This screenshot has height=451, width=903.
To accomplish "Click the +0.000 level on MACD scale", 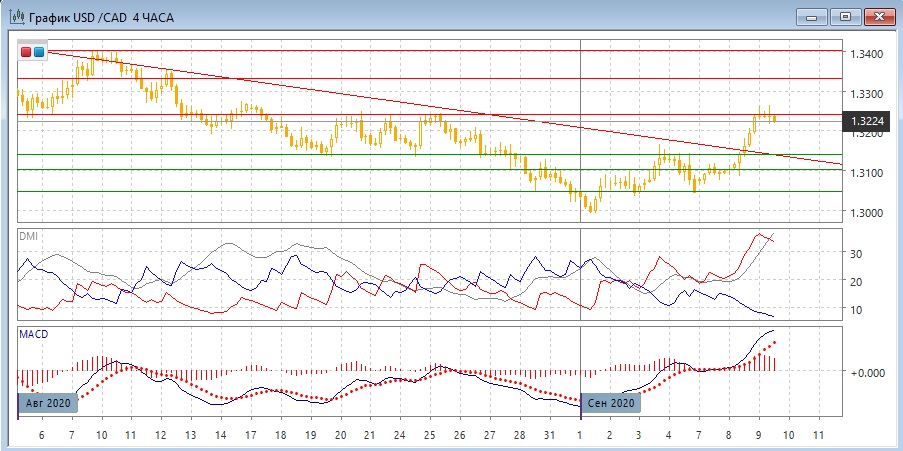I will 865,372.
